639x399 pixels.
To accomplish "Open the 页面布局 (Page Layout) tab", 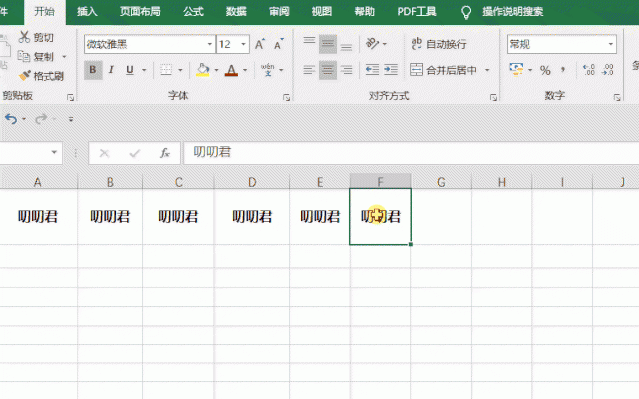I will click(140, 12).
